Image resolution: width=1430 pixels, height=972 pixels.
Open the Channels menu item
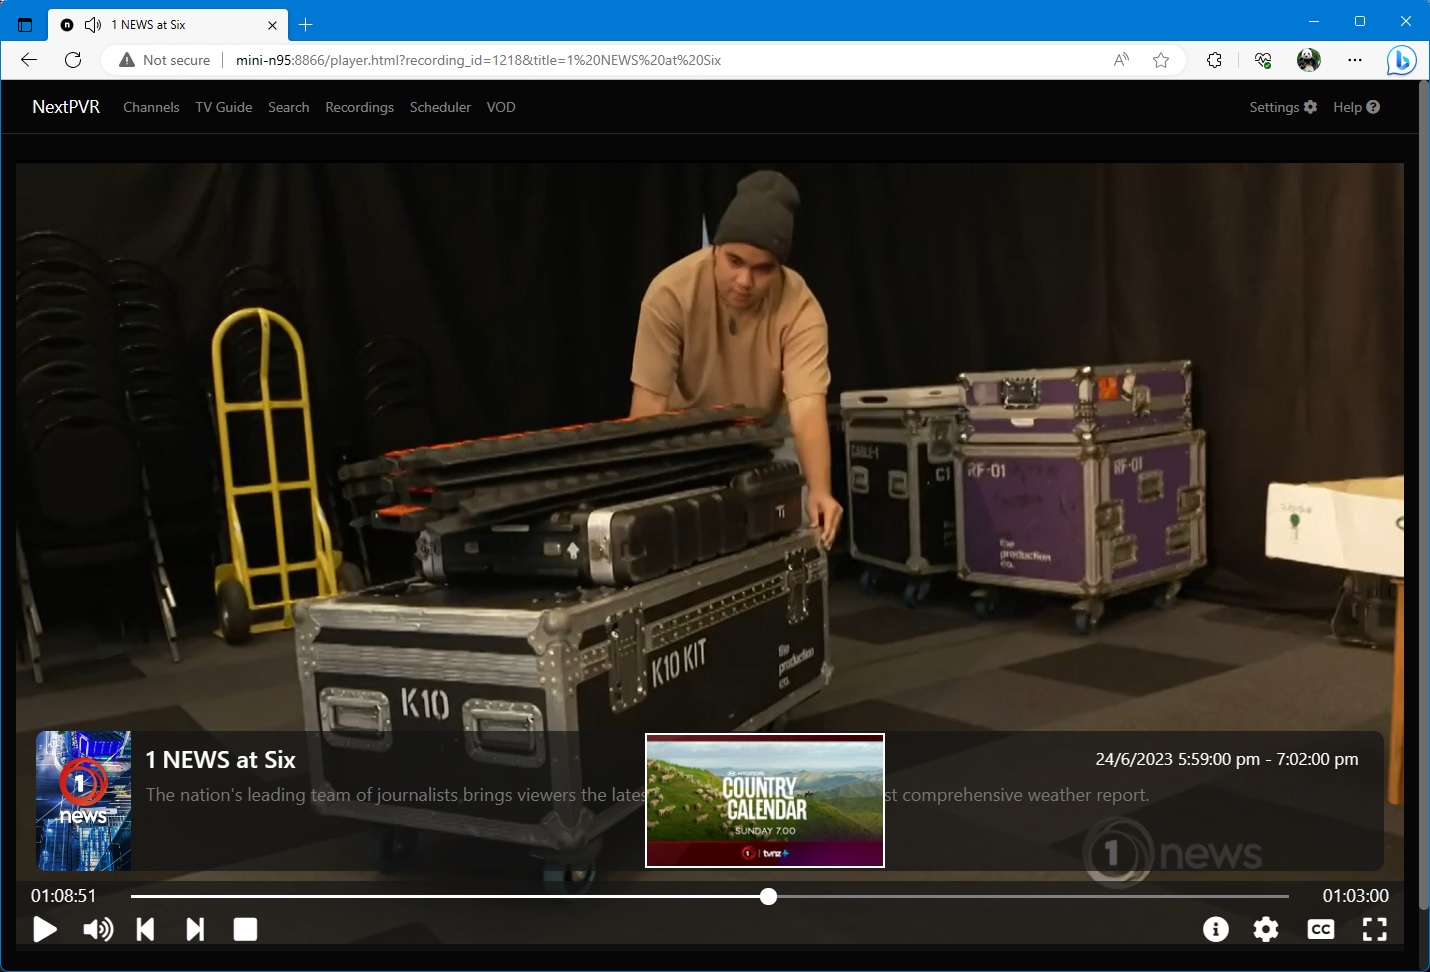(x=151, y=107)
